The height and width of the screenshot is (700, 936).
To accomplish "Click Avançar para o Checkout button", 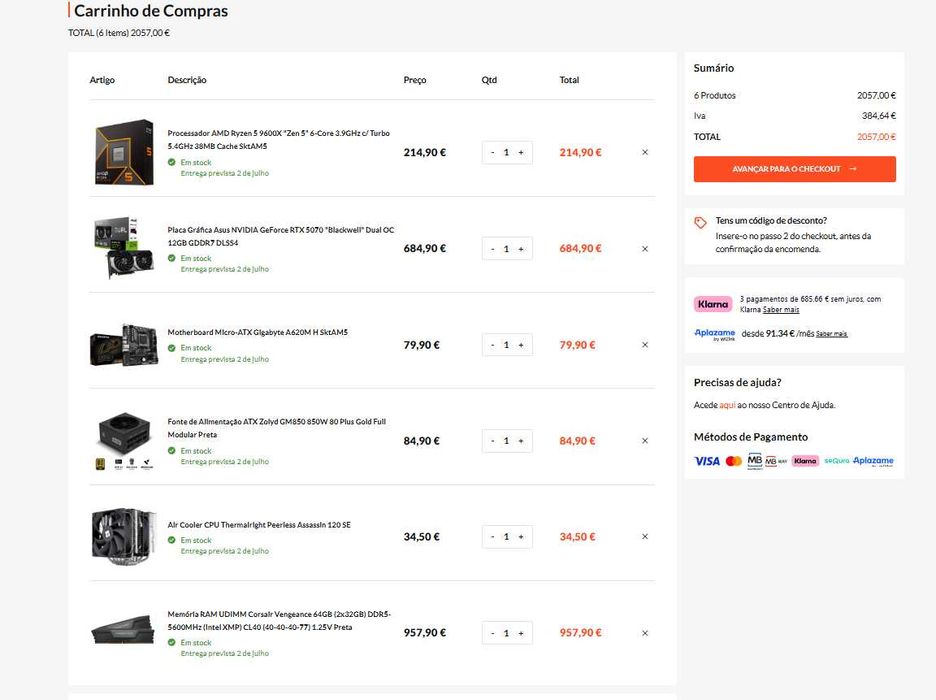I will pos(795,169).
